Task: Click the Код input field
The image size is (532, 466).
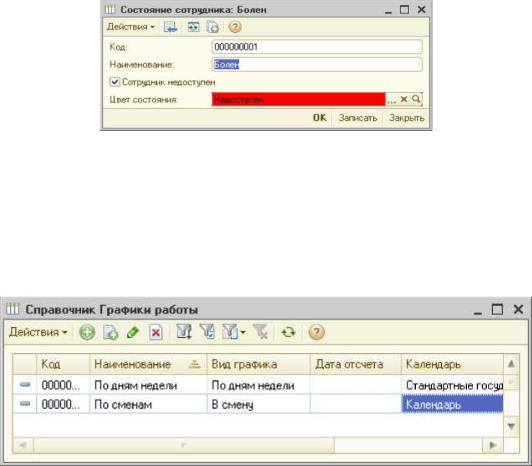Action: [317, 47]
